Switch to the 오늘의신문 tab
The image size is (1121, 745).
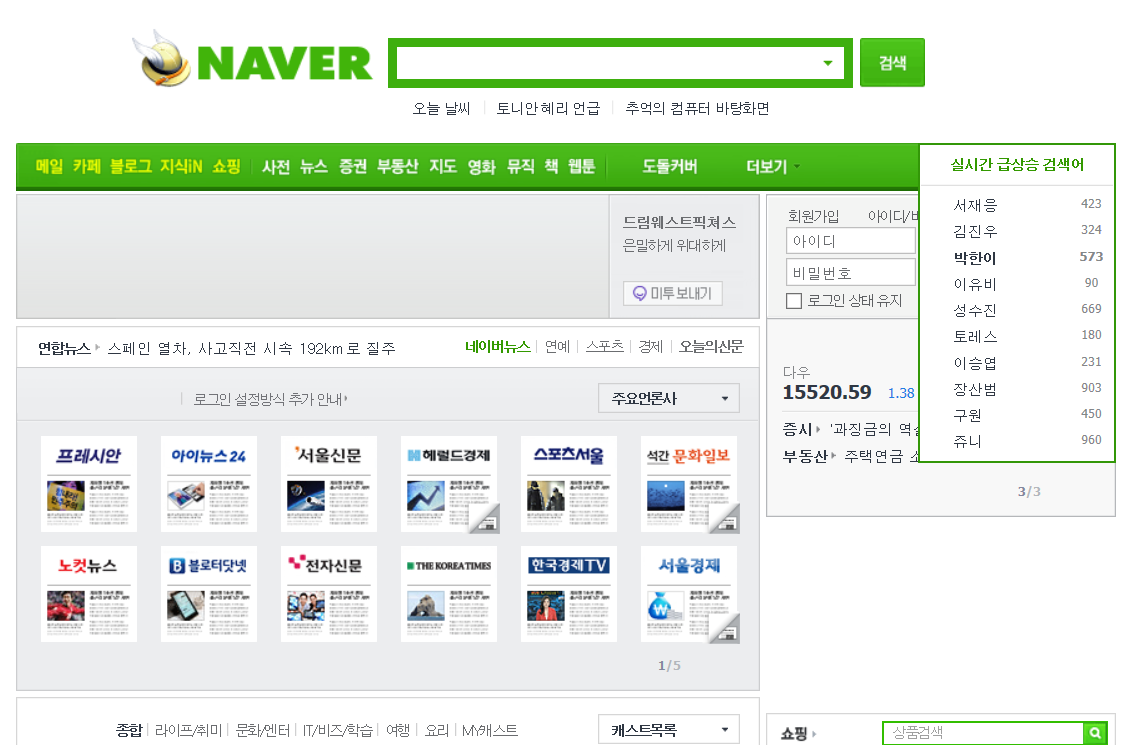pos(711,347)
